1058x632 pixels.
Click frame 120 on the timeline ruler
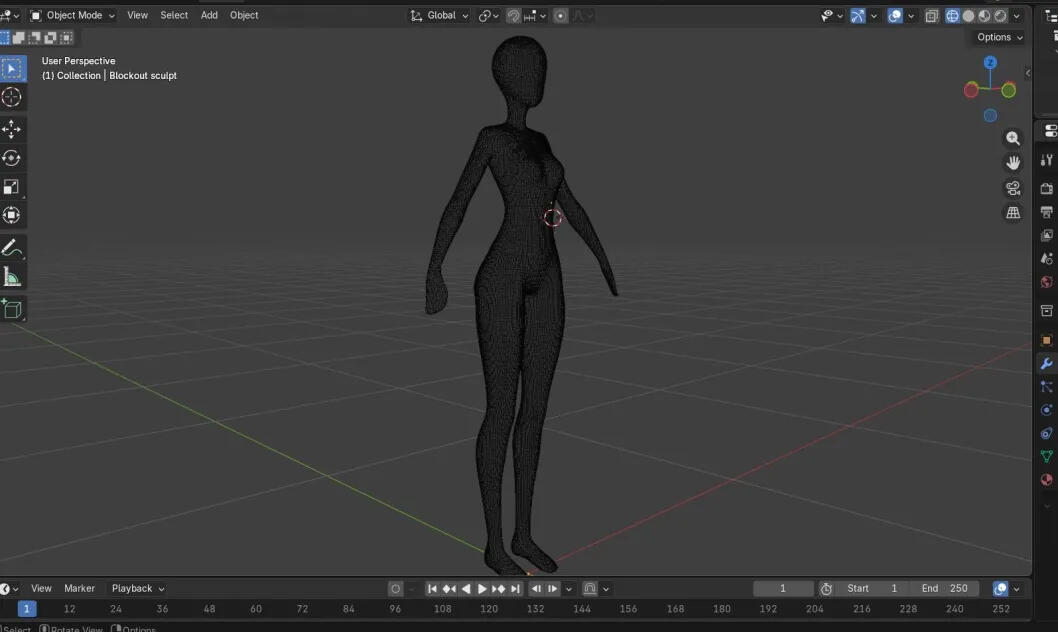pos(489,608)
